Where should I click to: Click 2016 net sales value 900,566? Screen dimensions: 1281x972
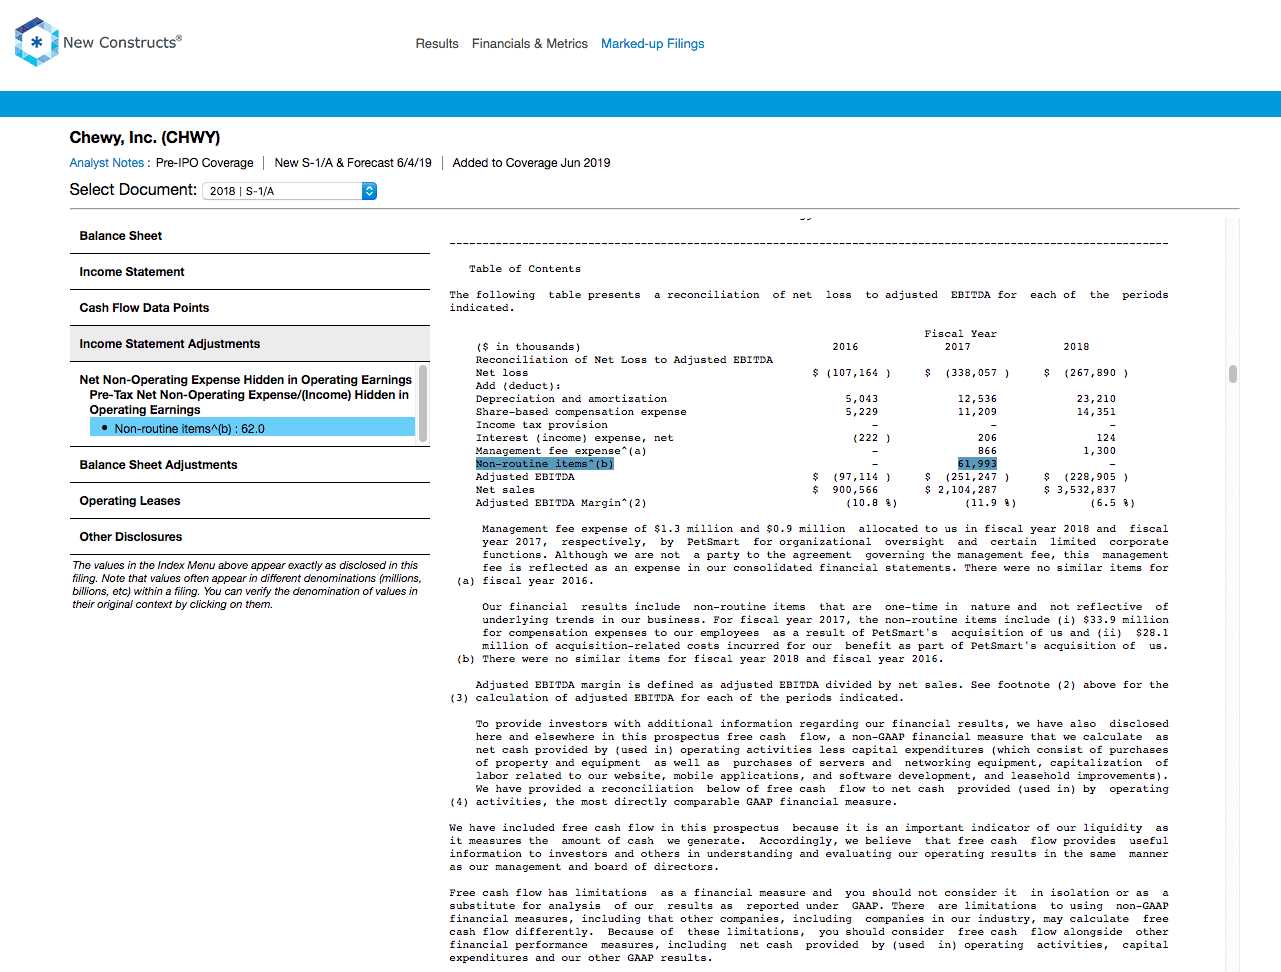click(x=855, y=490)
